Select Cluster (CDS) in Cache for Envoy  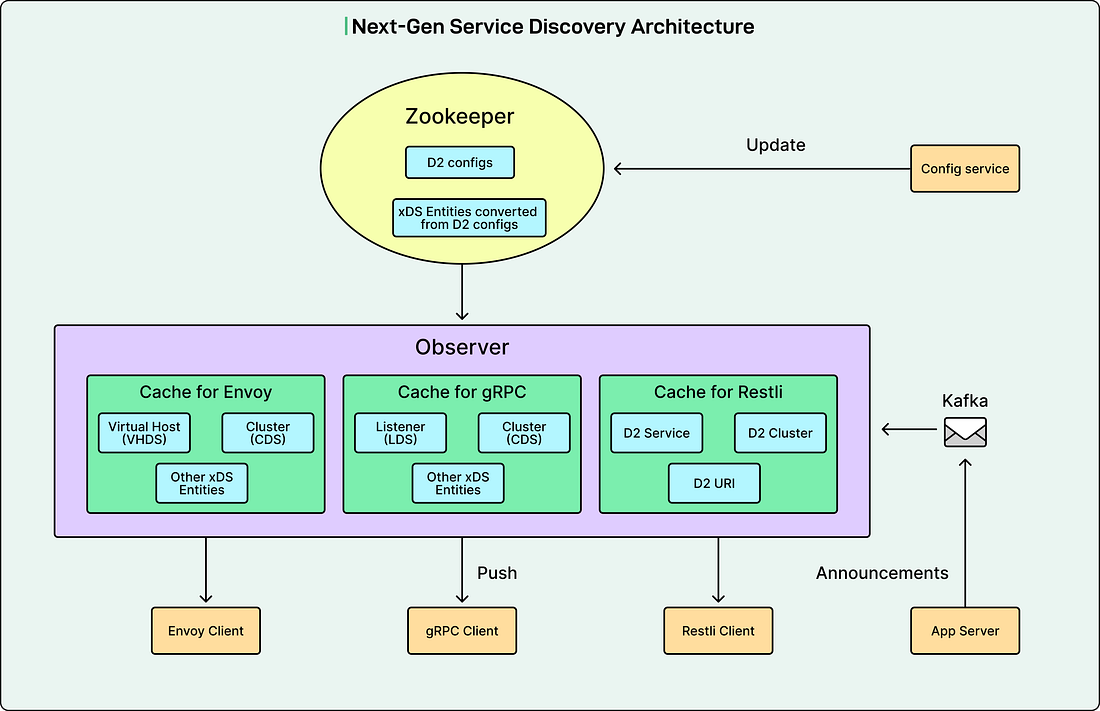point(267,433)
